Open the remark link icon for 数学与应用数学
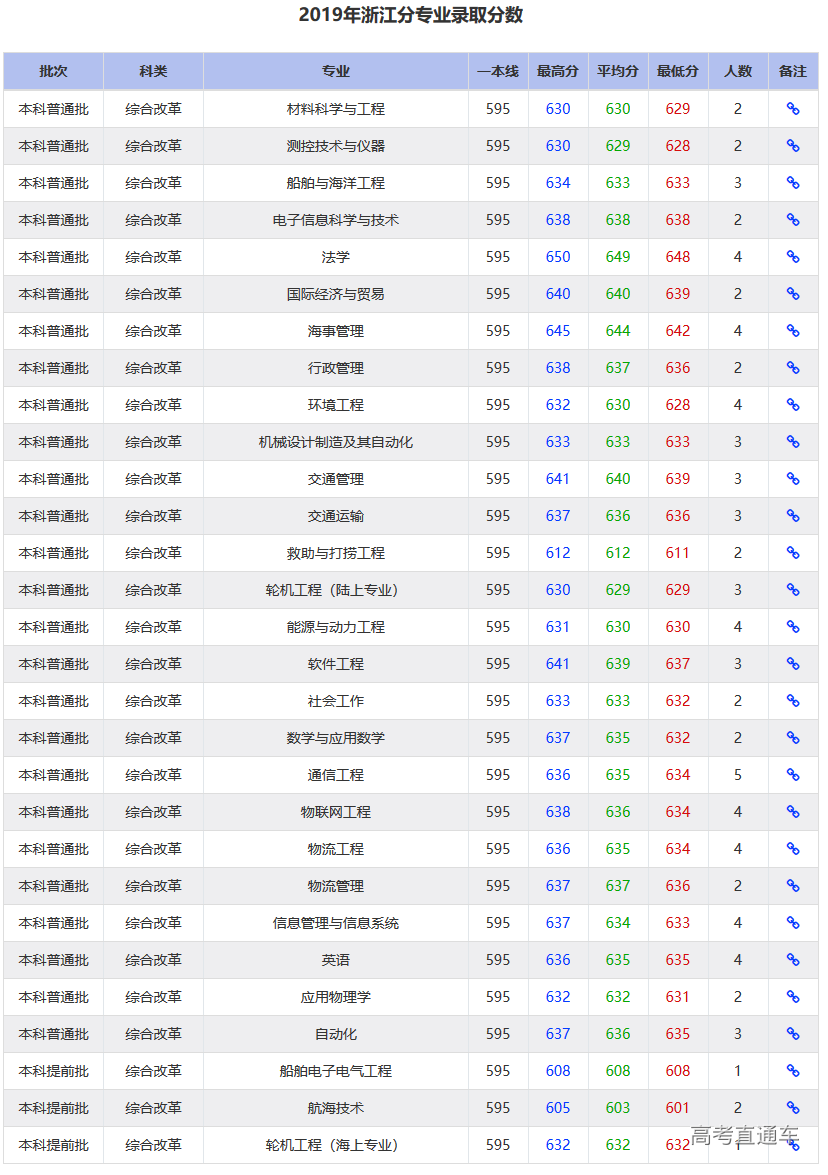Viewport: 828px width, 1175px height. pyautogui.click(x=792, y=738)
